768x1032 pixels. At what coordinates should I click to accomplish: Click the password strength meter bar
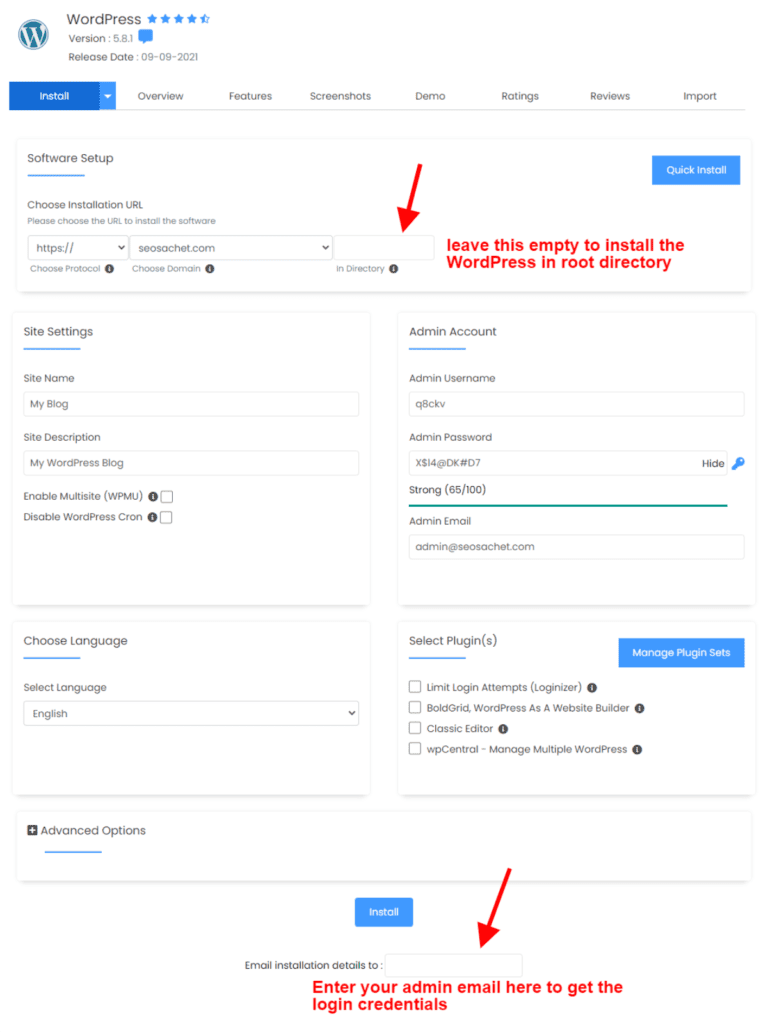click(568, 505)
